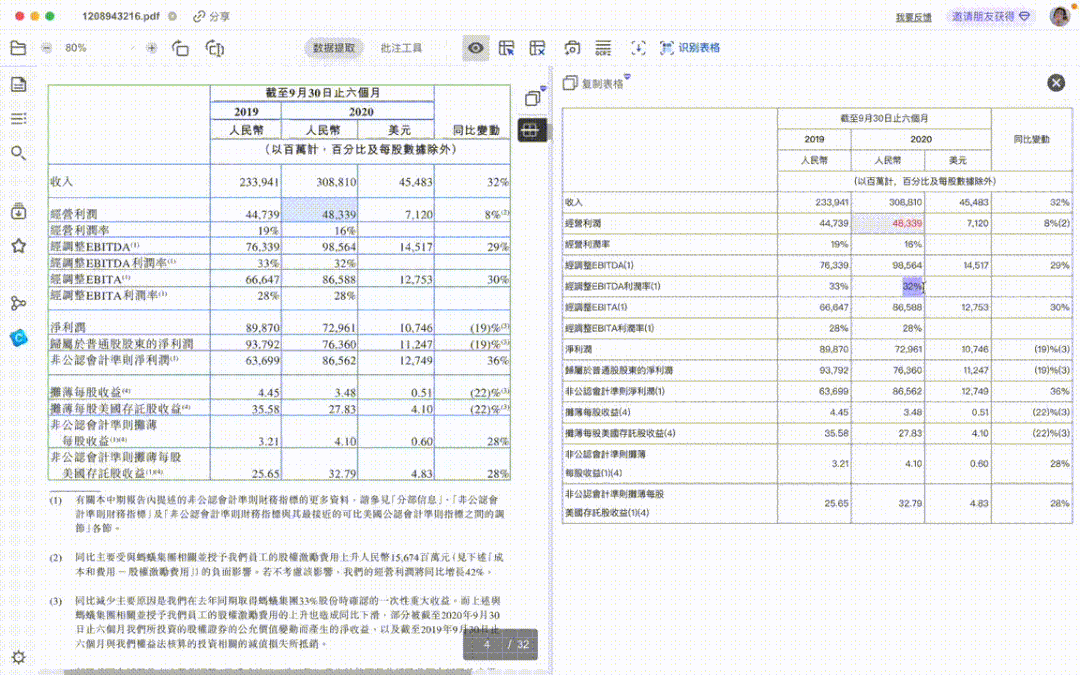Click 經調整EBITDA(1) label in extracted table
This screenshot has height=675, width=1080.
pos(599,265)
